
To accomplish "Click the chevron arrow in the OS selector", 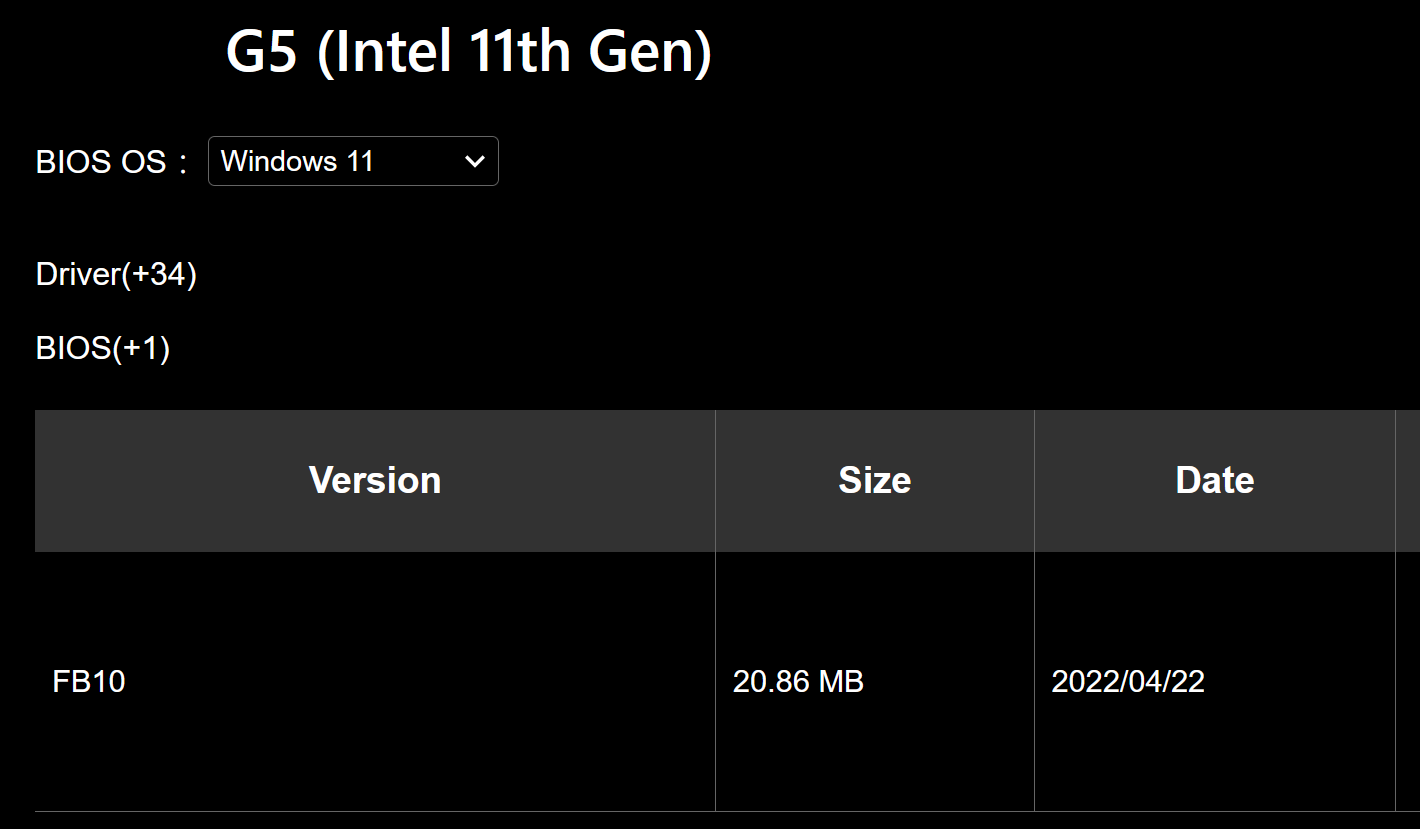I will click(x=475, y=161).
